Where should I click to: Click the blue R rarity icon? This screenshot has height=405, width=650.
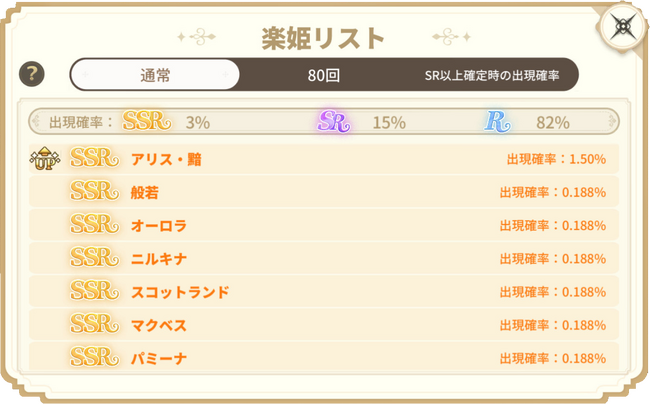(x=496, y=122)
